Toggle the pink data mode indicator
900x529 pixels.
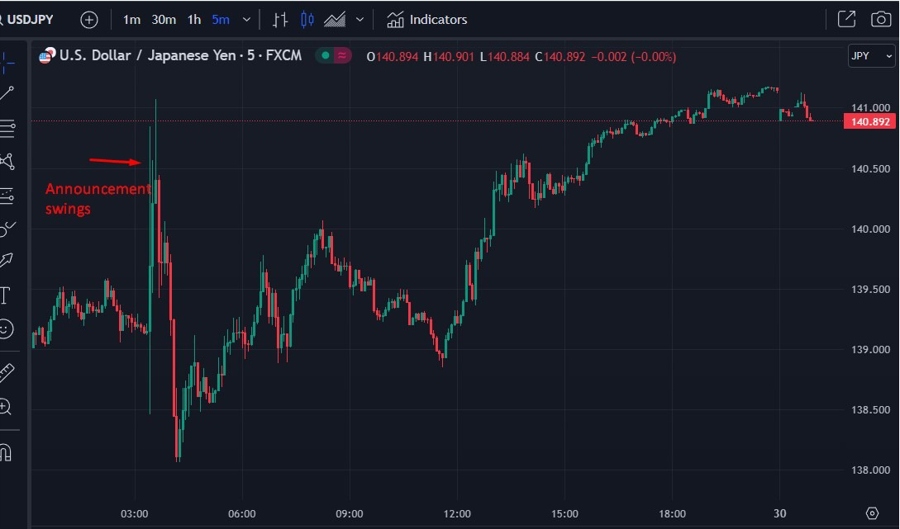(342, 56)
